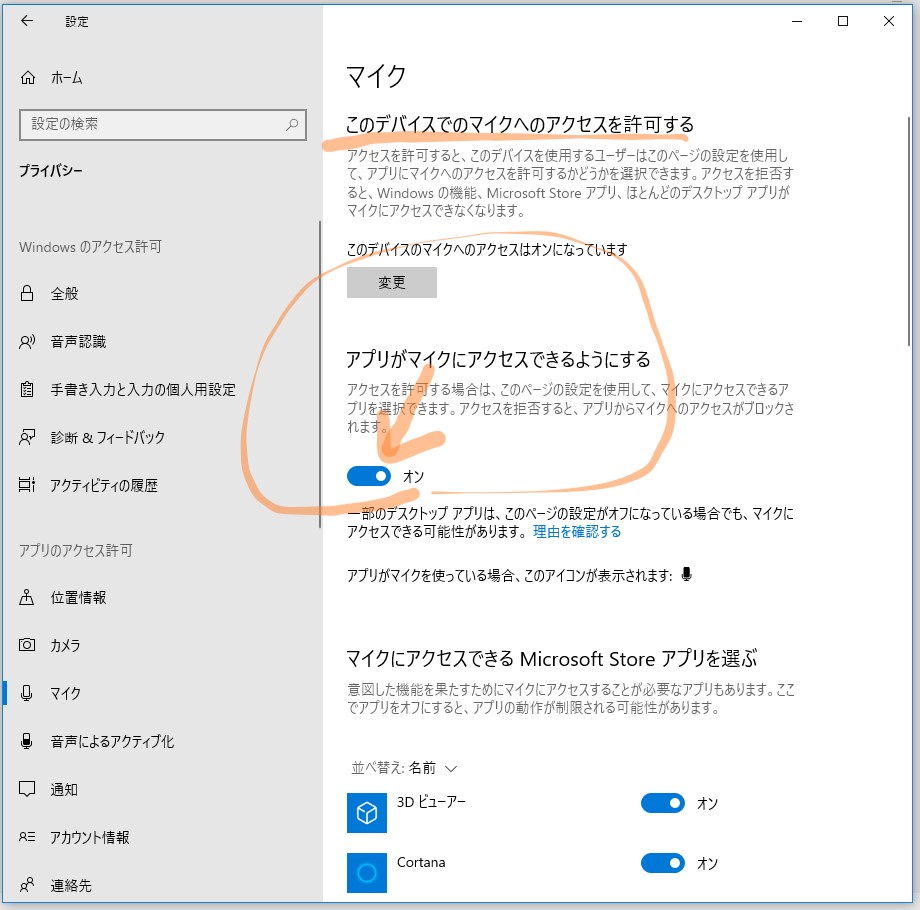Open アカウント情報 settings page
The image size is (920, 910).
click(x=163, y=837)
